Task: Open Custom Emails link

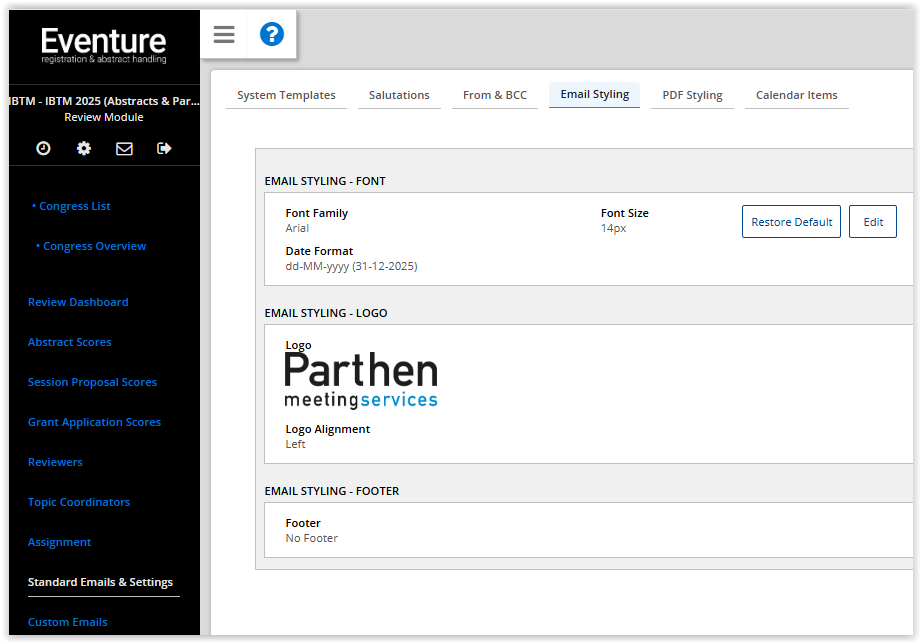Action: coord(68,622)
